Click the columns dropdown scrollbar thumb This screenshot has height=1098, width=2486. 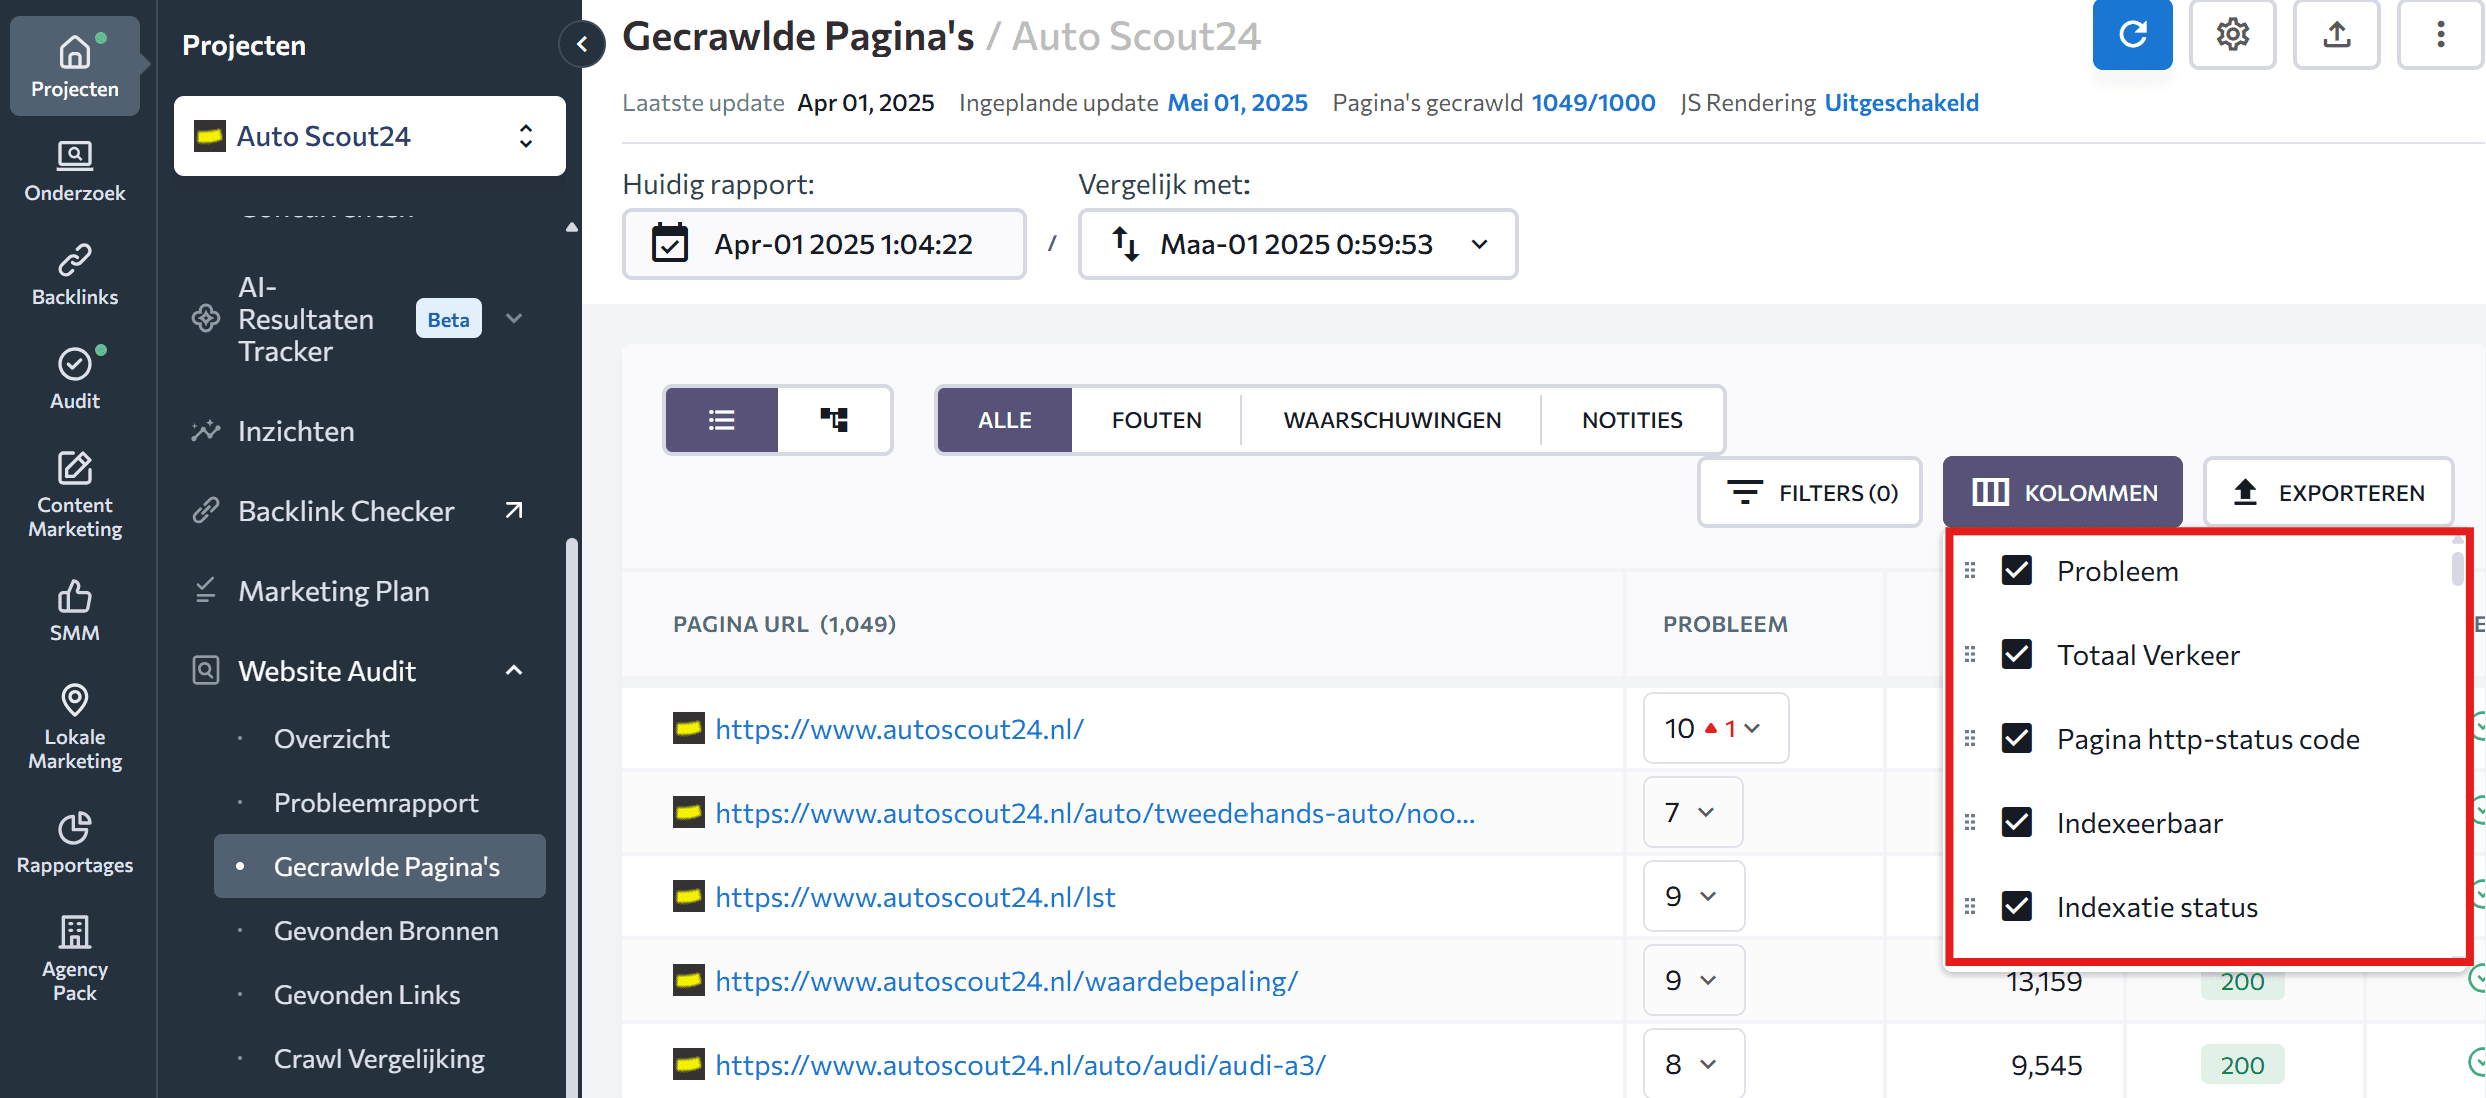pos(2458,567)
